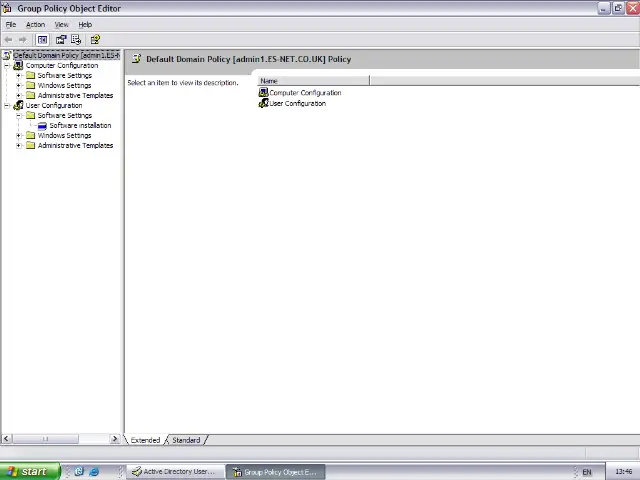The height and width of the screenshot is (480, 640).
Task: Click the Software Installation icon in tree
Action: coord(42,126)
